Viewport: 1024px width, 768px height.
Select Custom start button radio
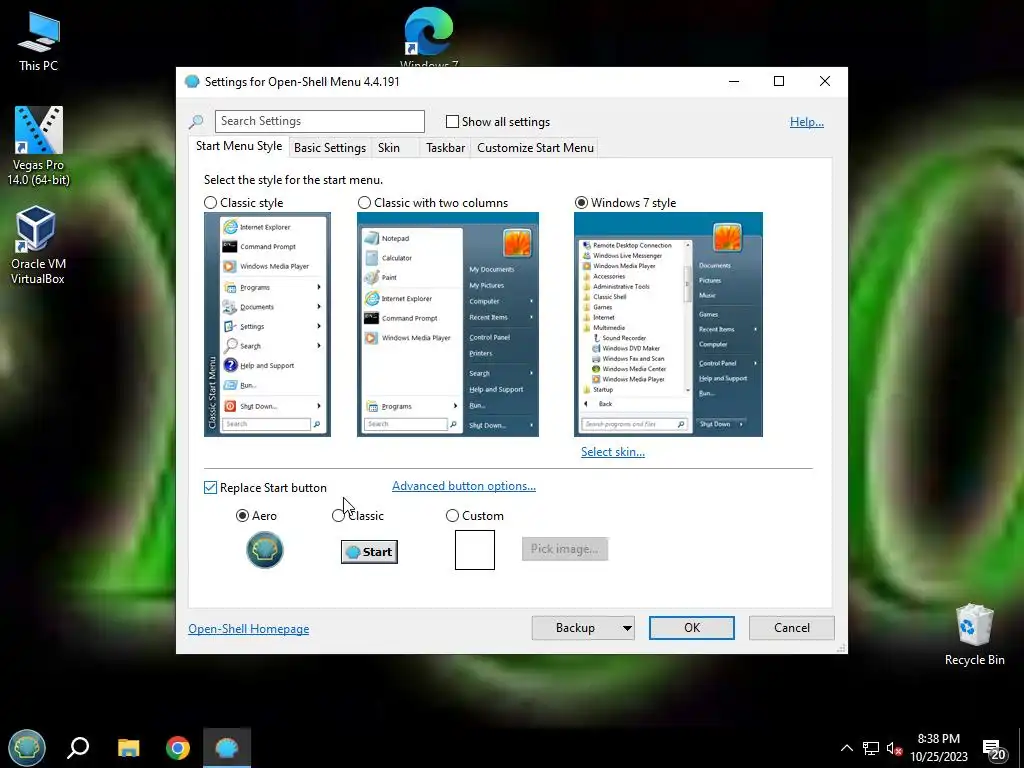[452, 516]
